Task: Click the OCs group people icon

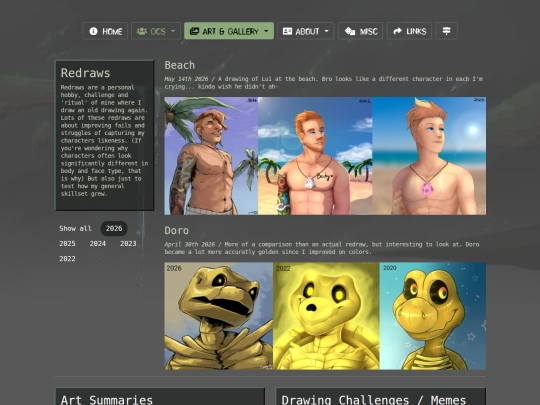Action: coord(142,31)
